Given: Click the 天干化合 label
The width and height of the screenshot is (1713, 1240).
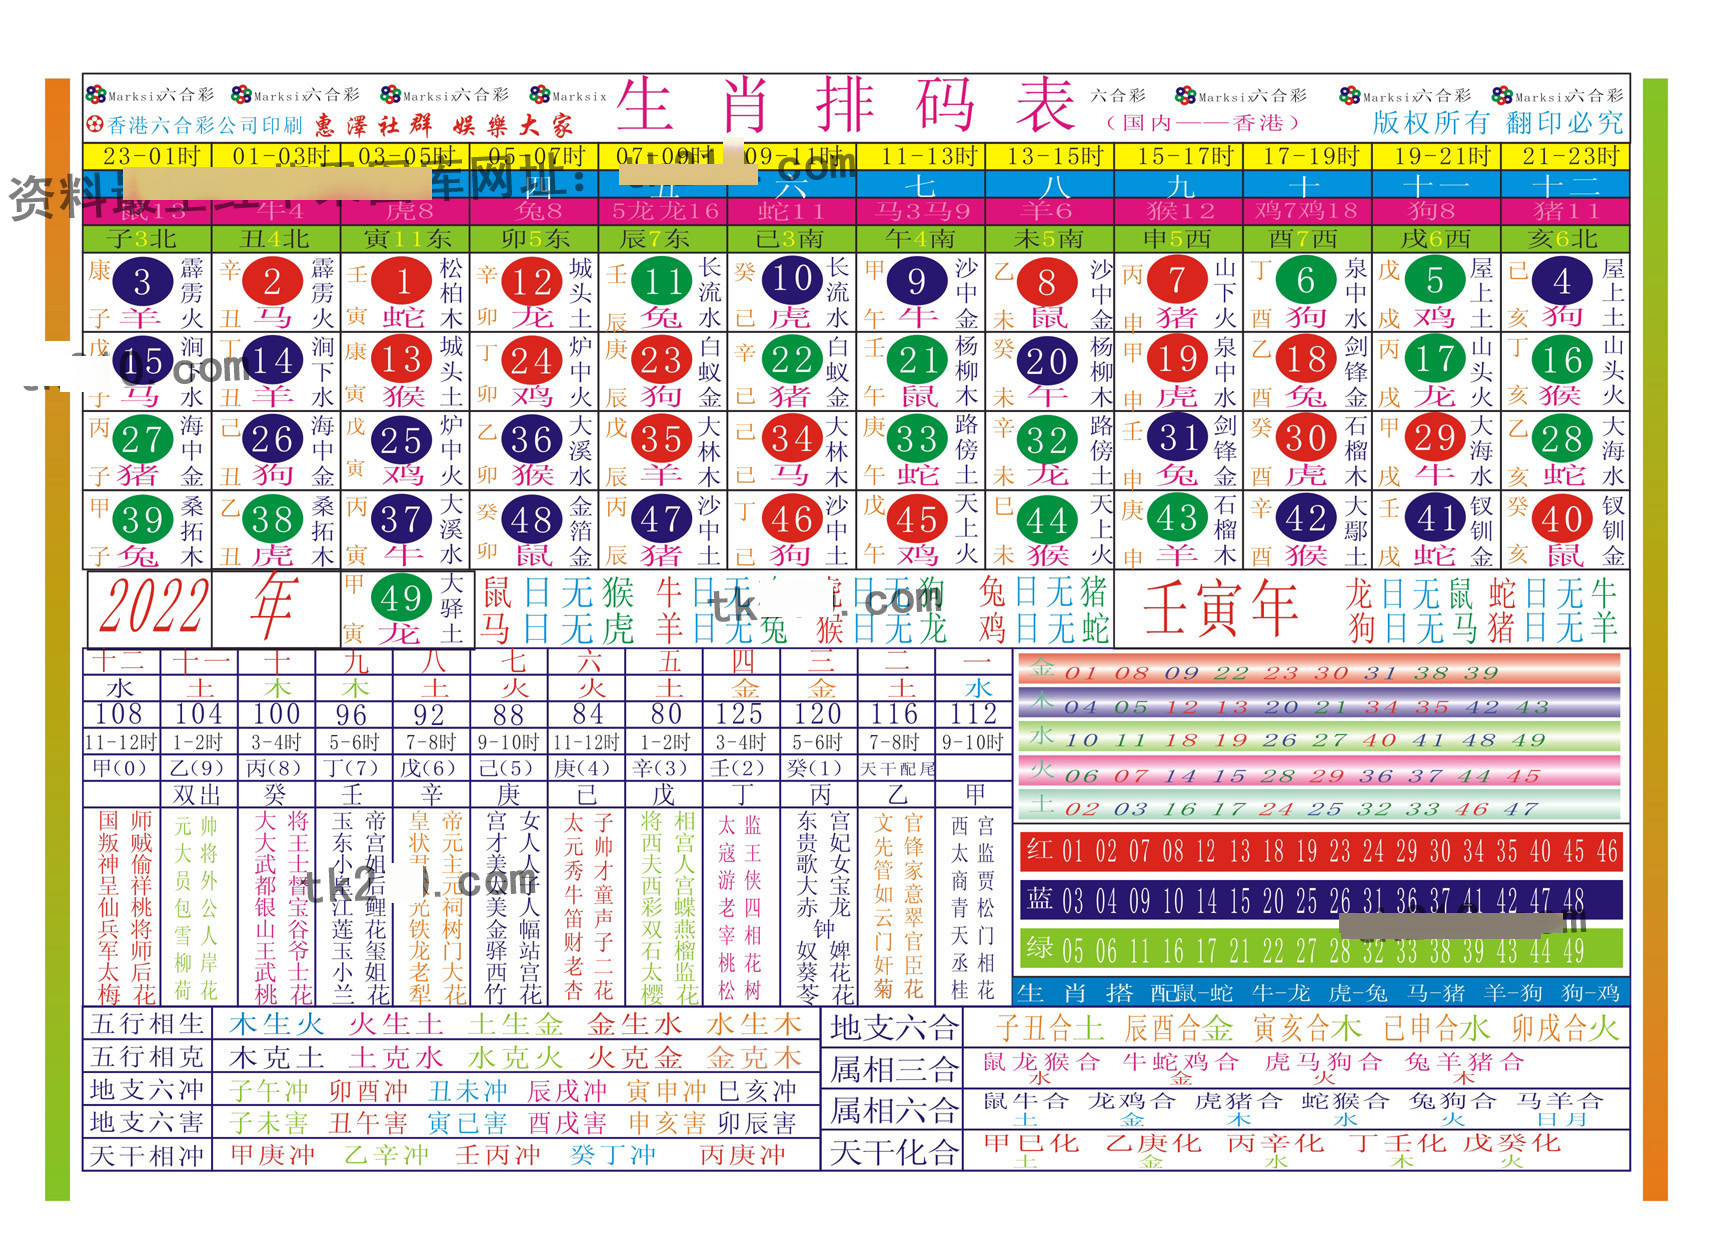Looking at the screenshot, I should click(x=894, y=1152).
